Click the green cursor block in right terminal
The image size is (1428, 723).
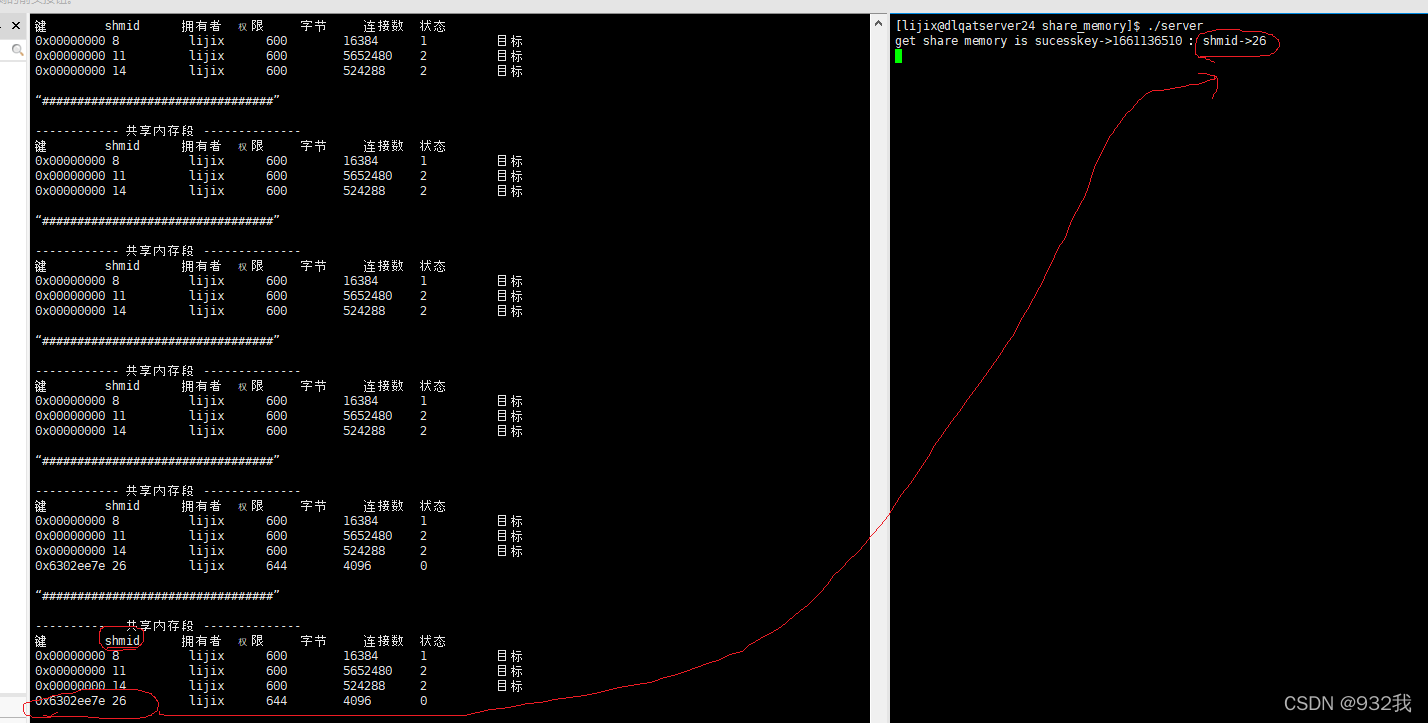click(x=898, y=56)
